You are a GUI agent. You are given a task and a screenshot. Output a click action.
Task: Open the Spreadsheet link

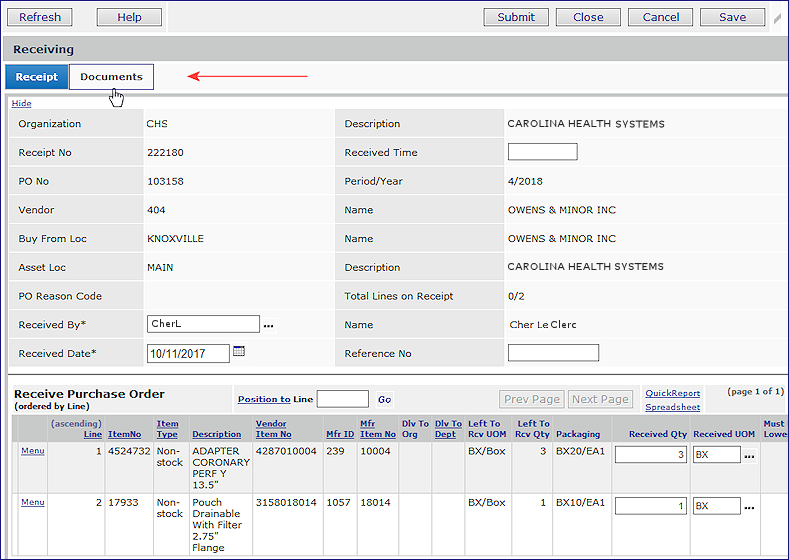tap(672, 407)
